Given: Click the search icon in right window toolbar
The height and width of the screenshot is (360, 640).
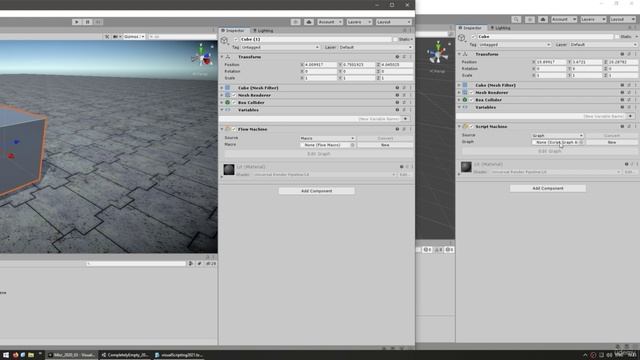Looking at the screenshot, I should tap(516, 19).
